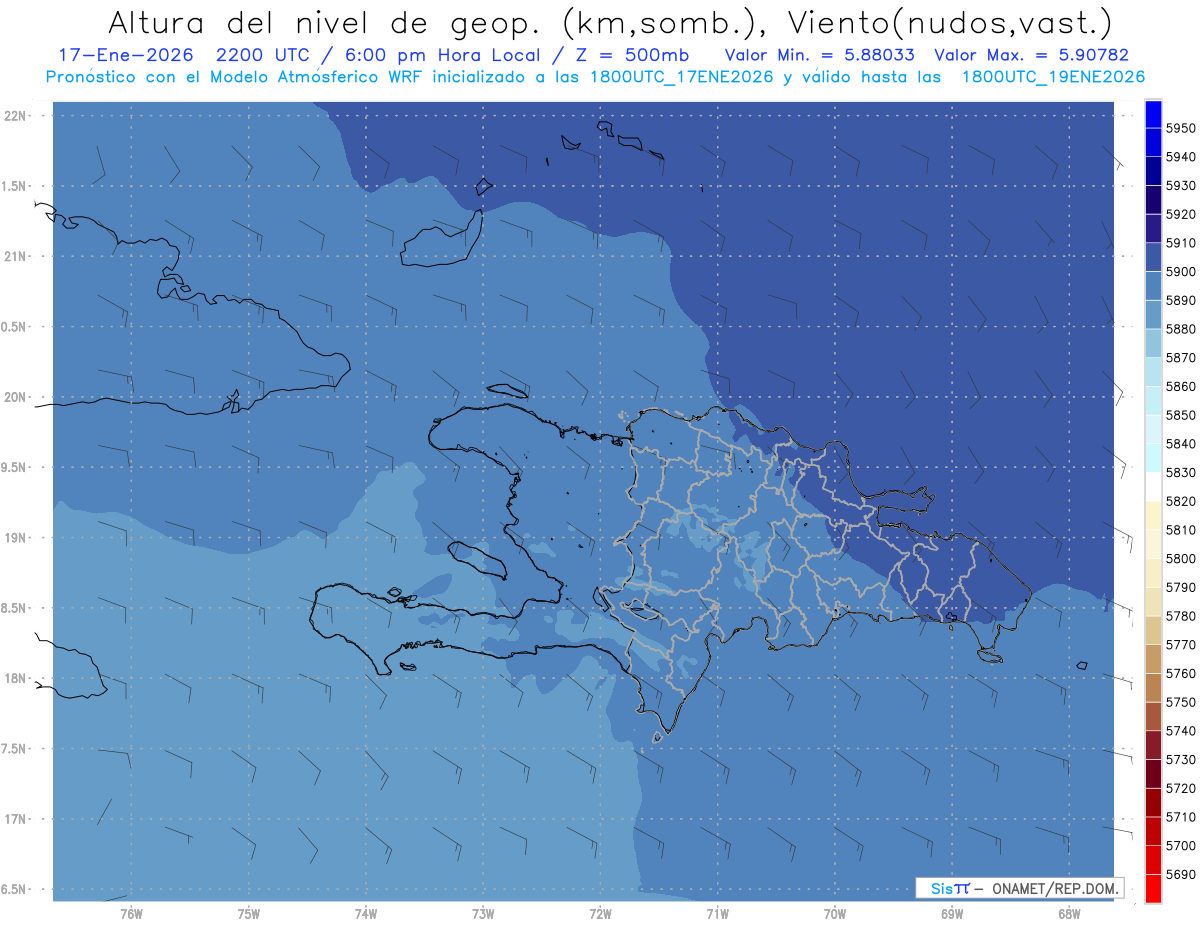
Task: Click the 5710 colorbar value
Action: (1180, 817)
